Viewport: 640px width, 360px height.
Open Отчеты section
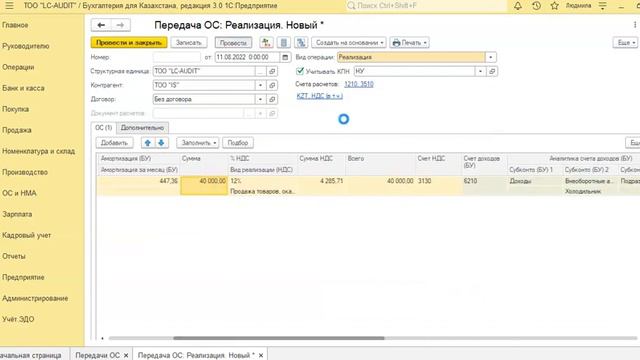click(x=14, y=256)
